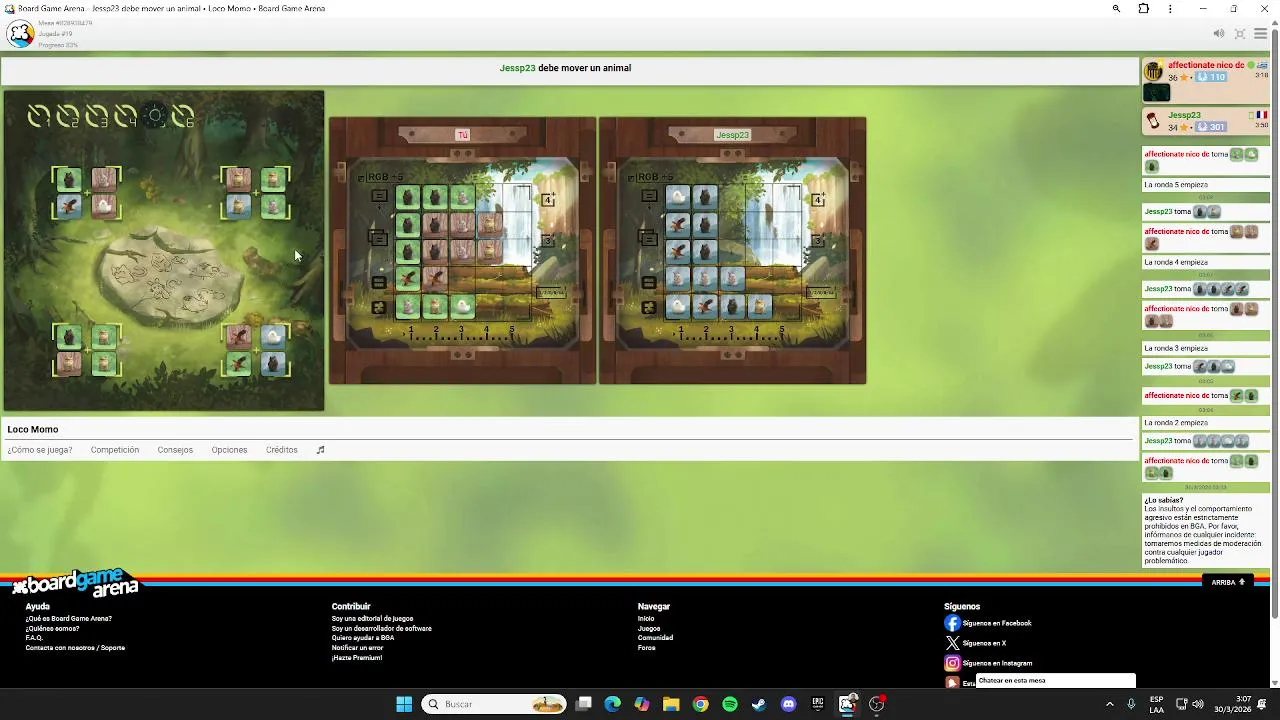The height and width of the screenshot is (720, 1280).
Task: Expand the system tray hidden icons chevron
Action: point(1109,704)
